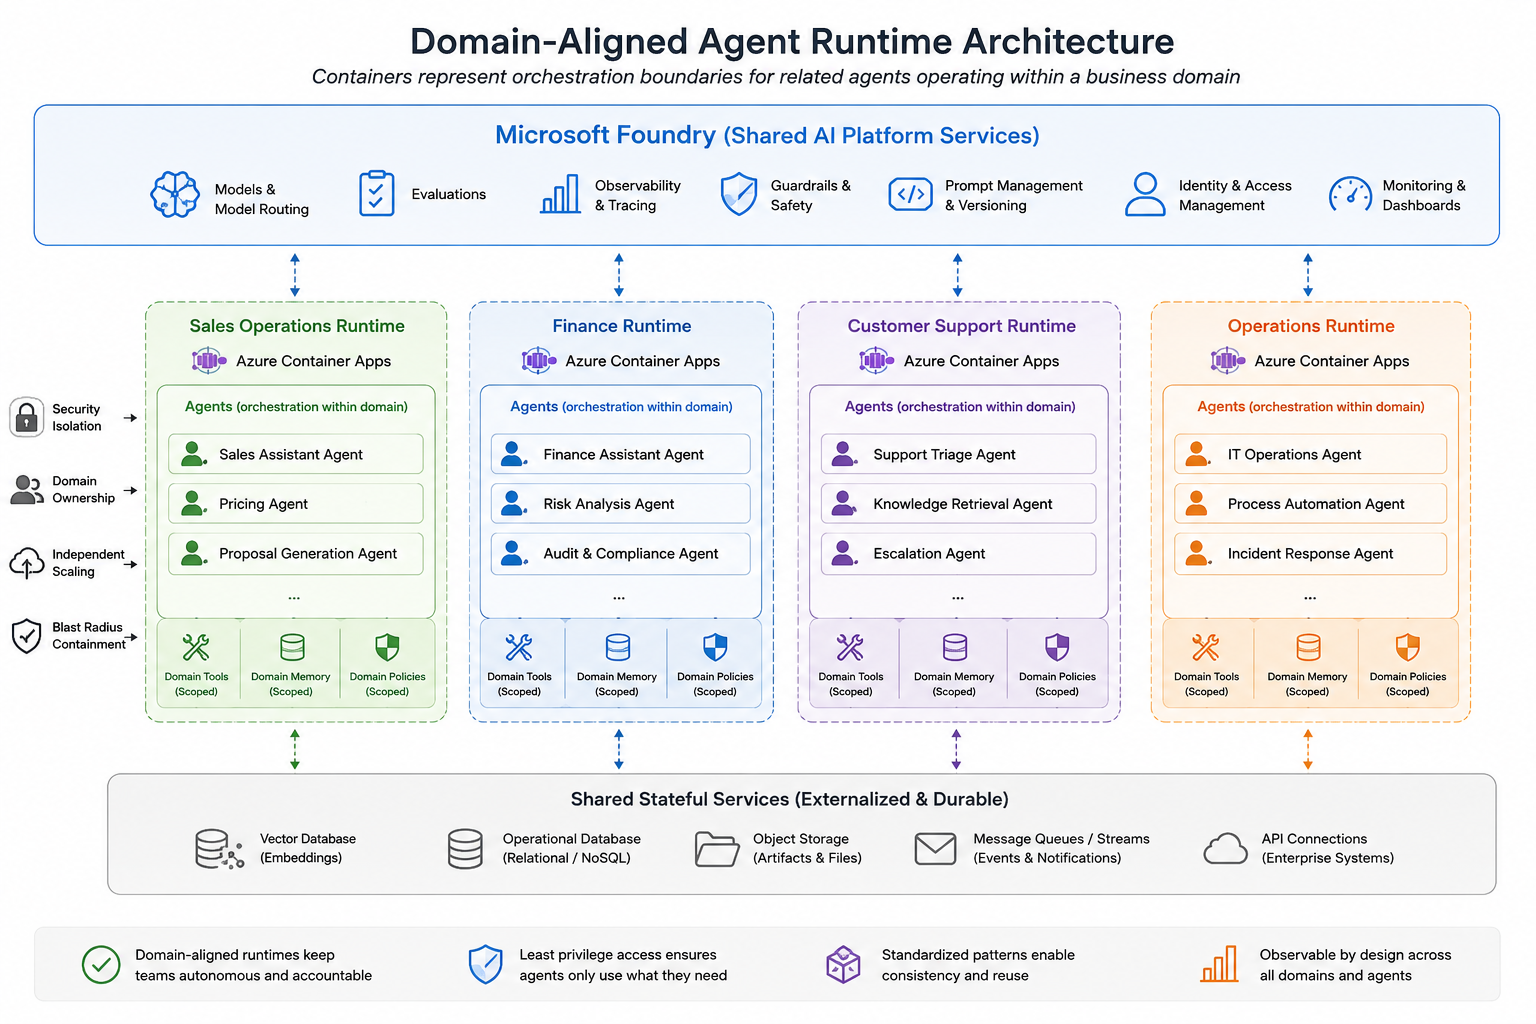Click the Observability & Tracing bar chart icon
Screen dimensions: 1536x1024
coord(561,194)
